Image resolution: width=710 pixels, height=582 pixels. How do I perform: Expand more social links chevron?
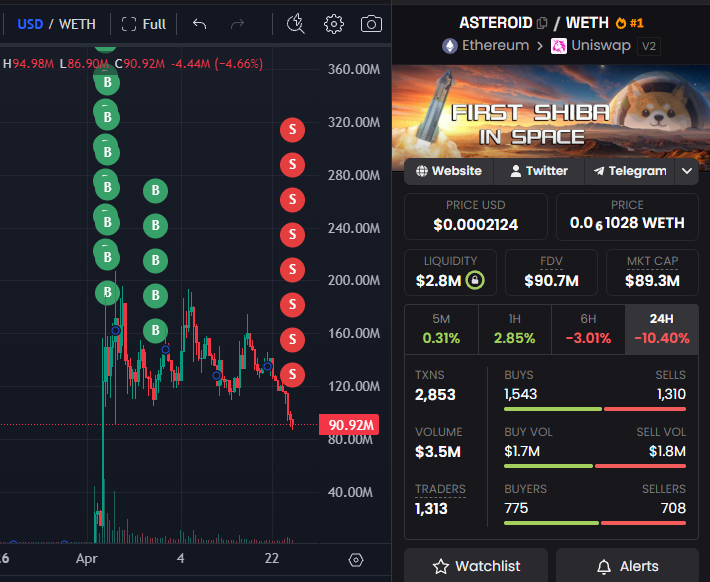pos(687,171)
